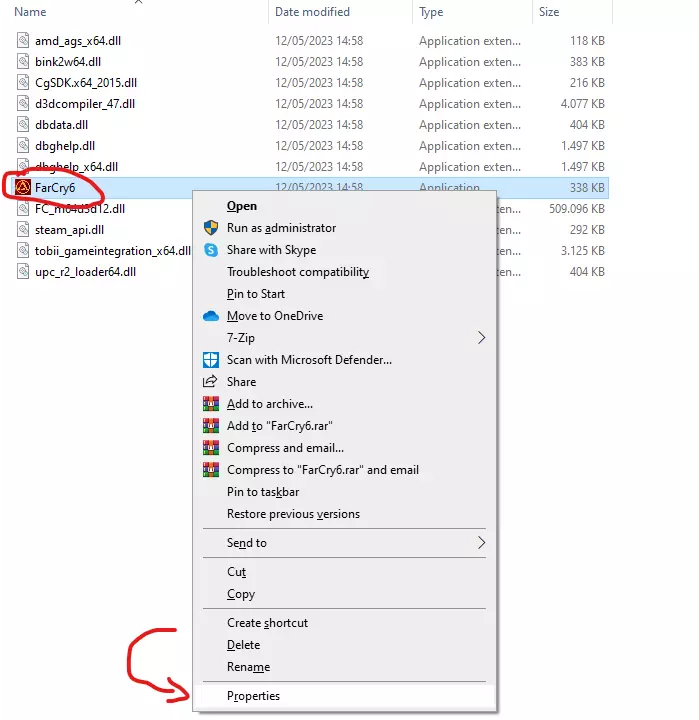Sort by the Name column header

[x=30, y=11]
